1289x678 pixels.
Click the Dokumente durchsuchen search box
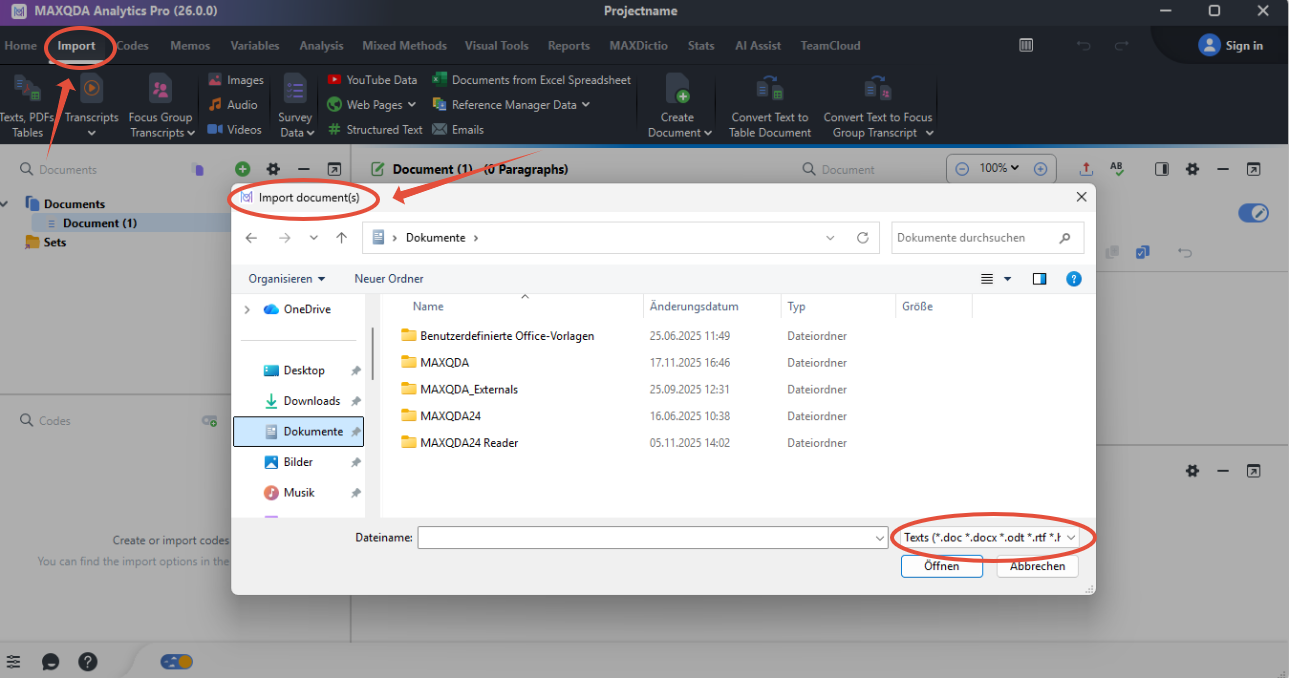(987, 238)
